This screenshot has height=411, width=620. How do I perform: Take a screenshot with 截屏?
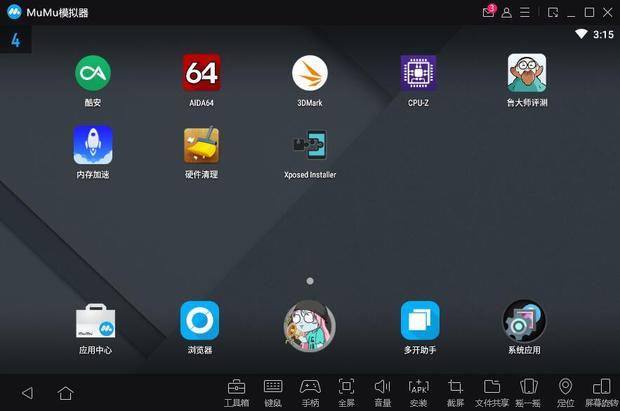click(x=455, y=391)
